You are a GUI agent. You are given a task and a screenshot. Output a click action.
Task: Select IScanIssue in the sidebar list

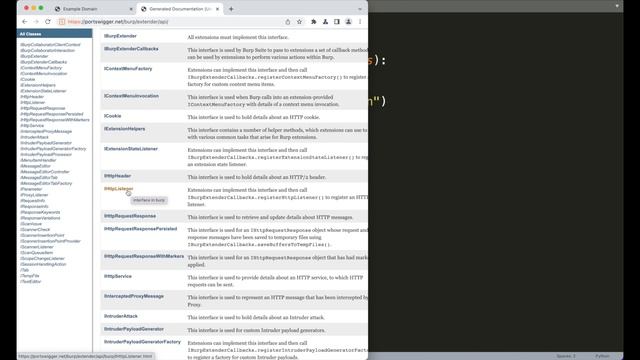[x=31, y=224]
